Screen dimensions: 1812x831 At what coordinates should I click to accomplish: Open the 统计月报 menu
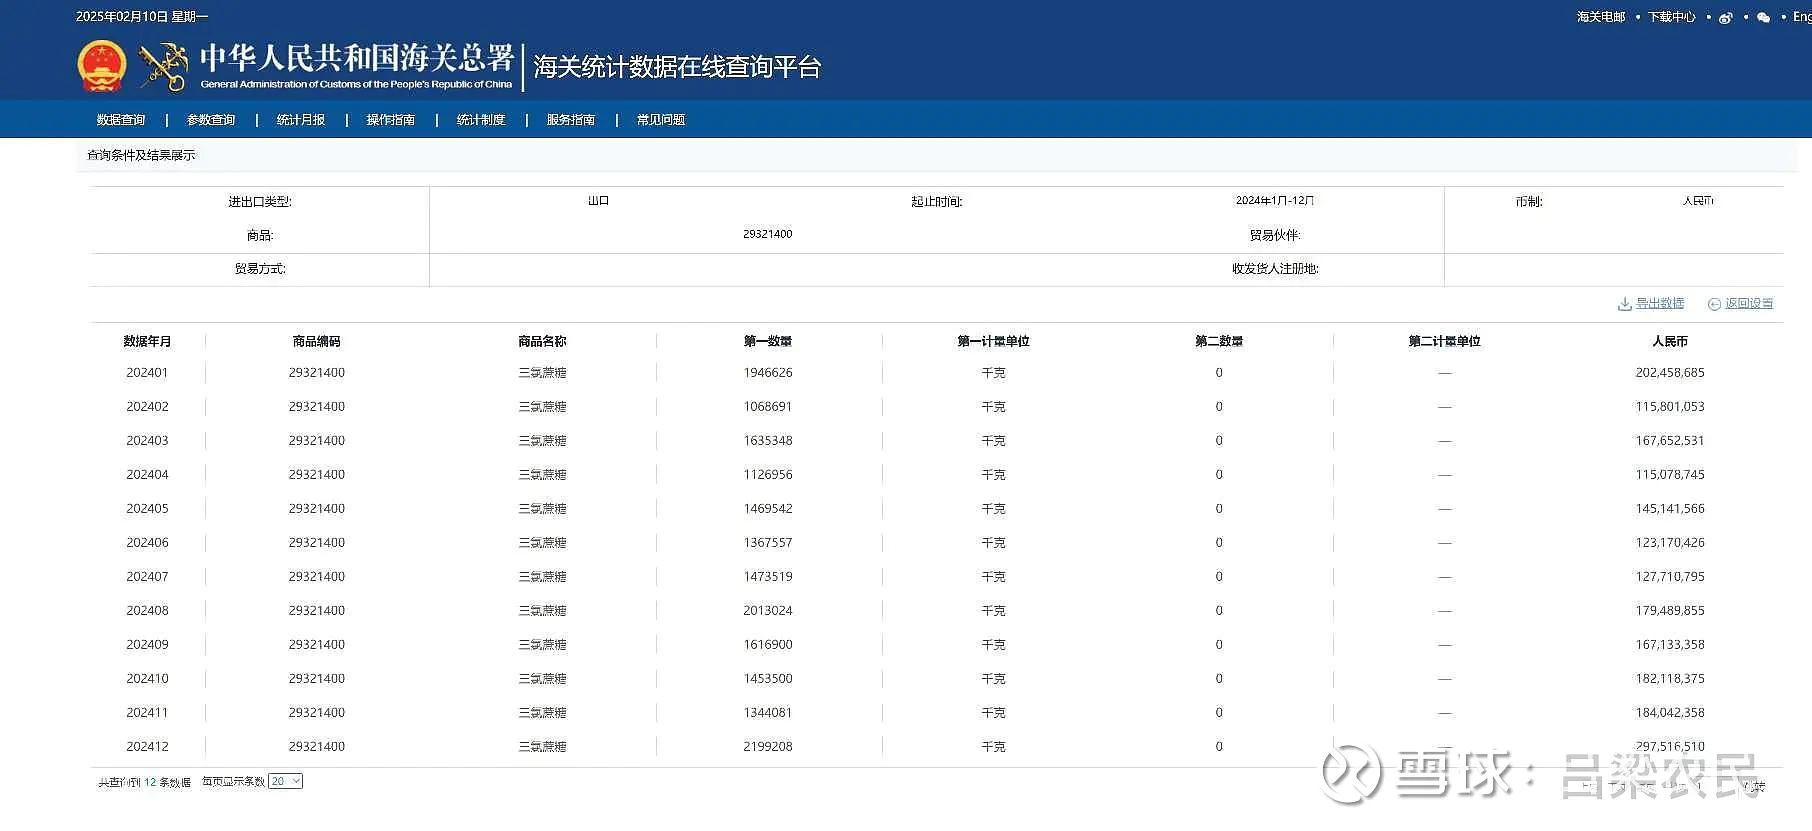[301, 120]
